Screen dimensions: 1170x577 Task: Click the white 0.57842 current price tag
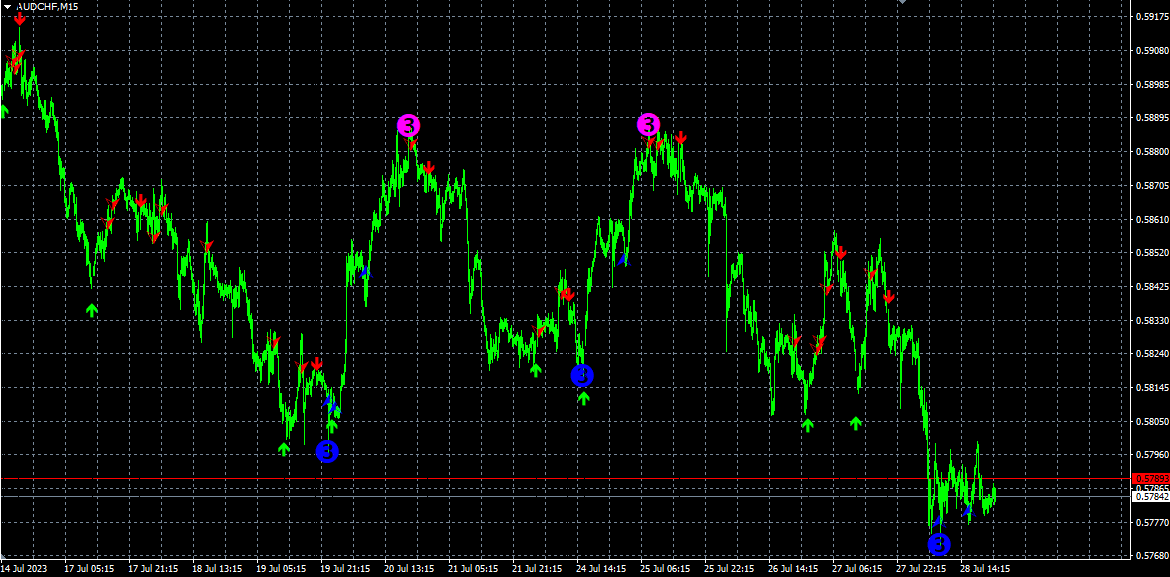1151,496
